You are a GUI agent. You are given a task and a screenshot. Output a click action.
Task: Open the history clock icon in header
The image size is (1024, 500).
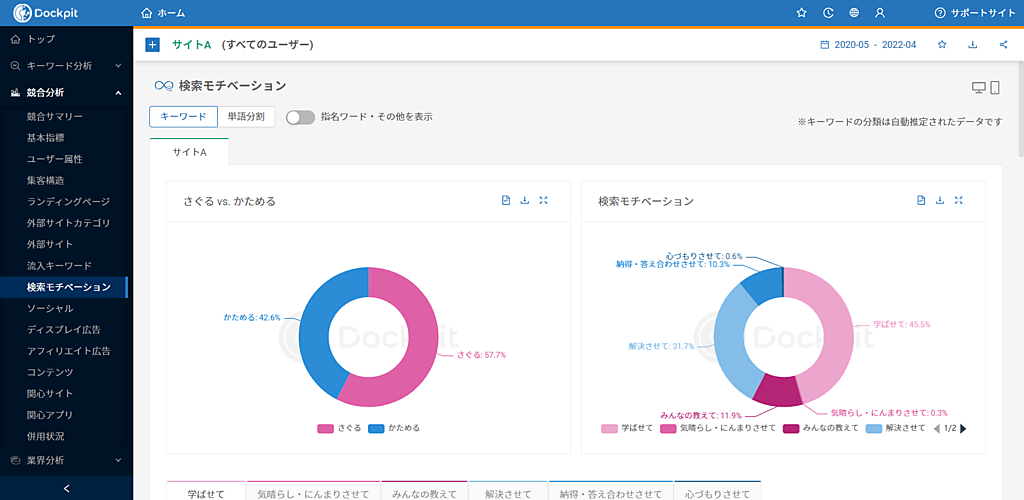pos(828,13)
